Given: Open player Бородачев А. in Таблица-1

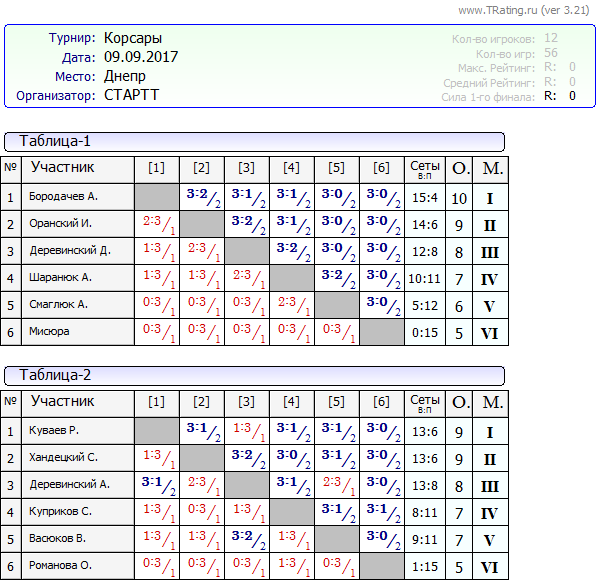Looking at the screenshot, I should (64, 197).
